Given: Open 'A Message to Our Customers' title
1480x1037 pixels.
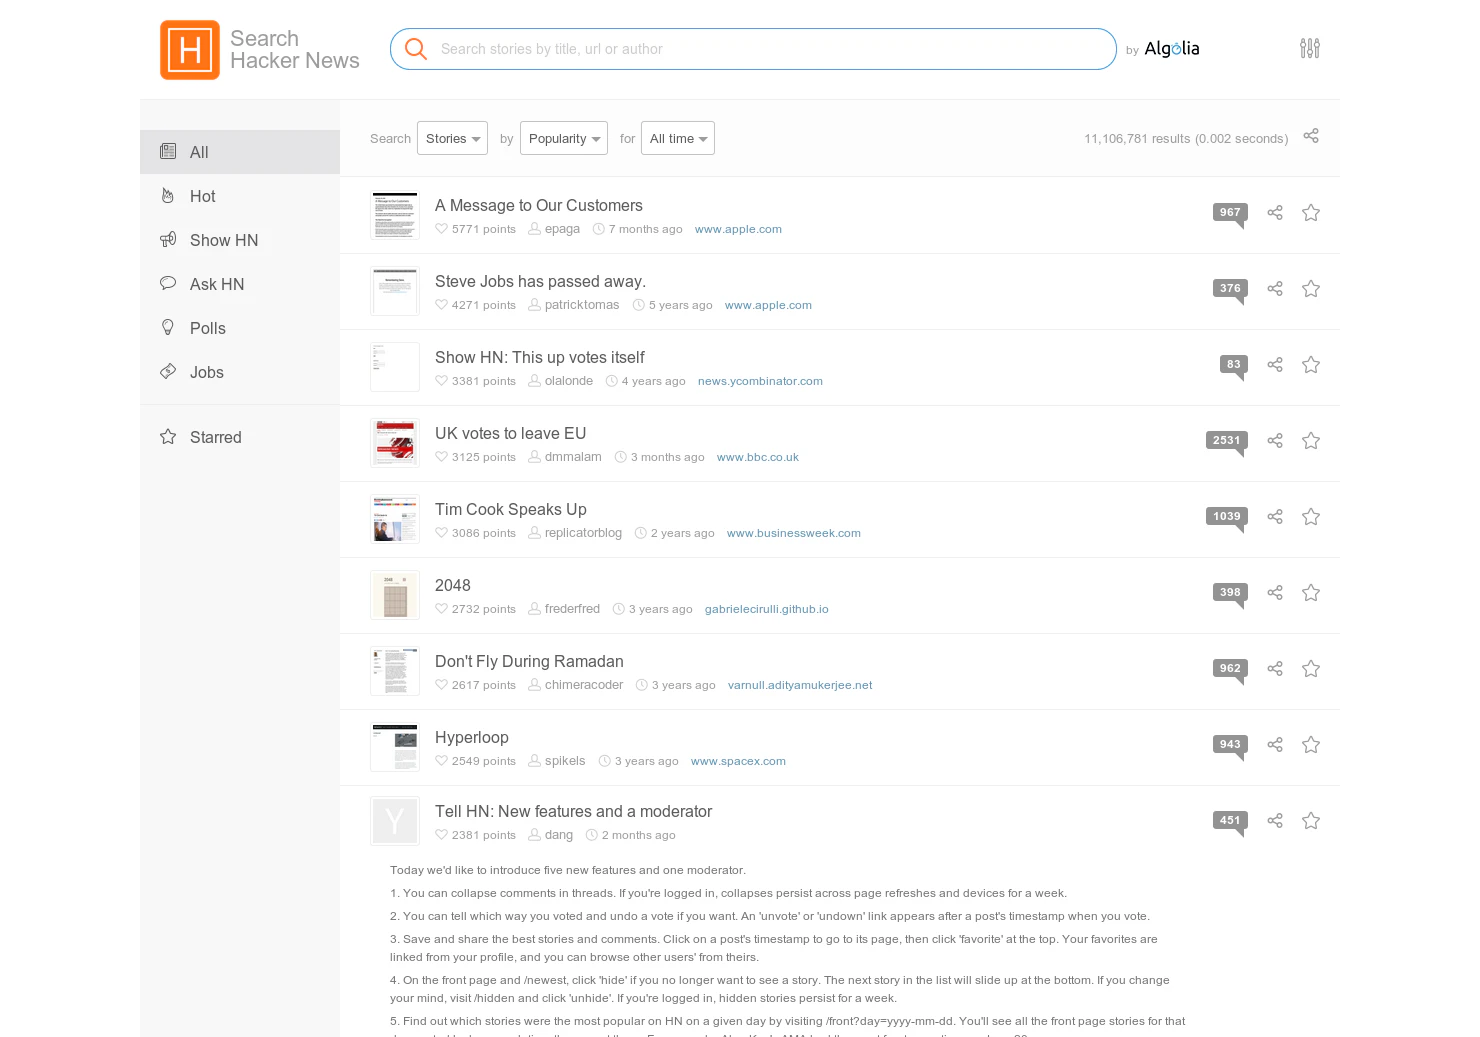Looking at the screenshot, I should point(539,205).
